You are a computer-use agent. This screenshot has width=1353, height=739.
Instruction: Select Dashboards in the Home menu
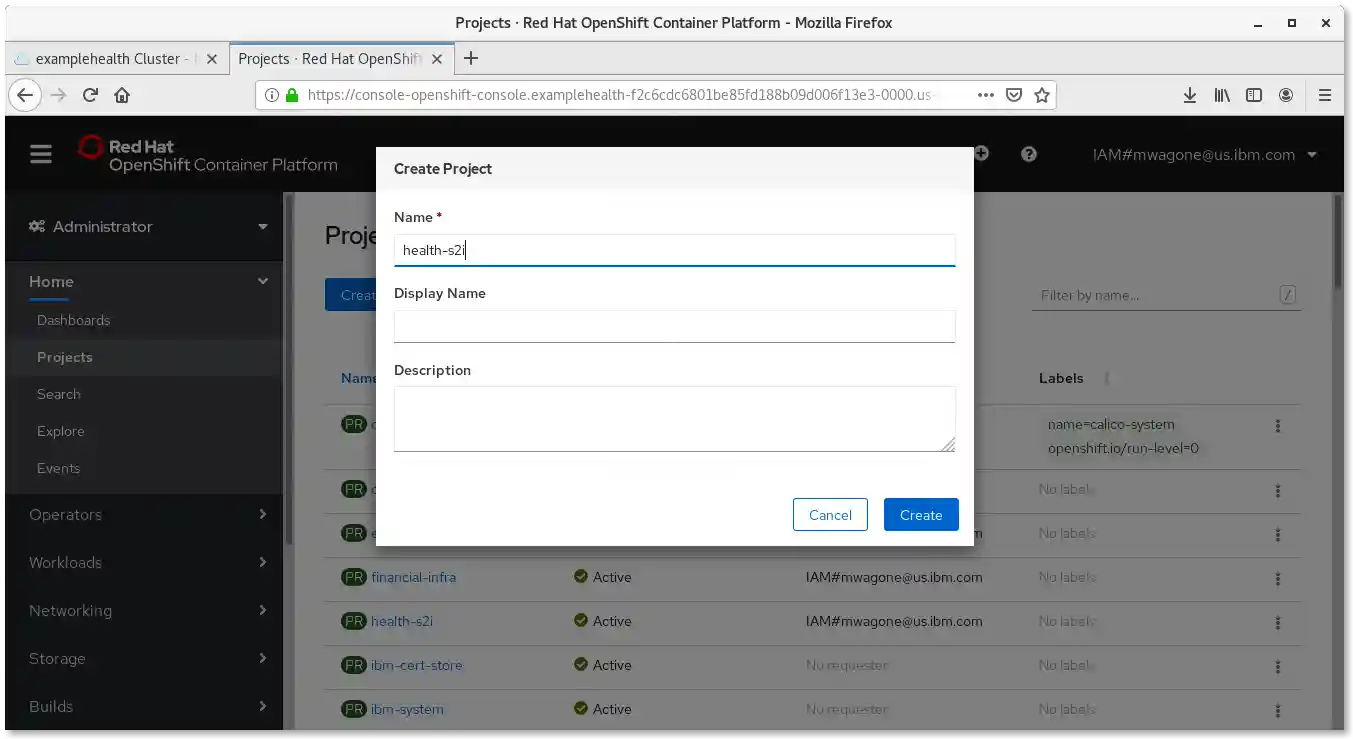click(74, 320)
